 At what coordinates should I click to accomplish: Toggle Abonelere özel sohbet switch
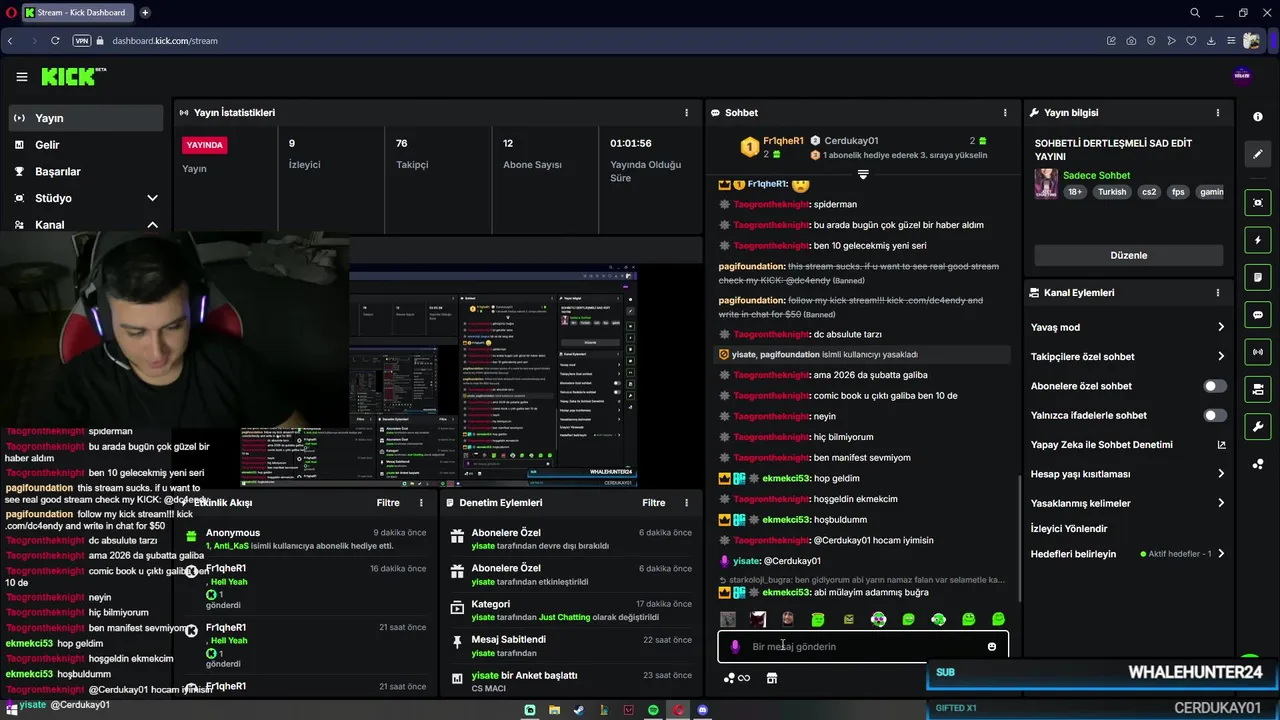pyautogui.click(x=1214, y=386)
